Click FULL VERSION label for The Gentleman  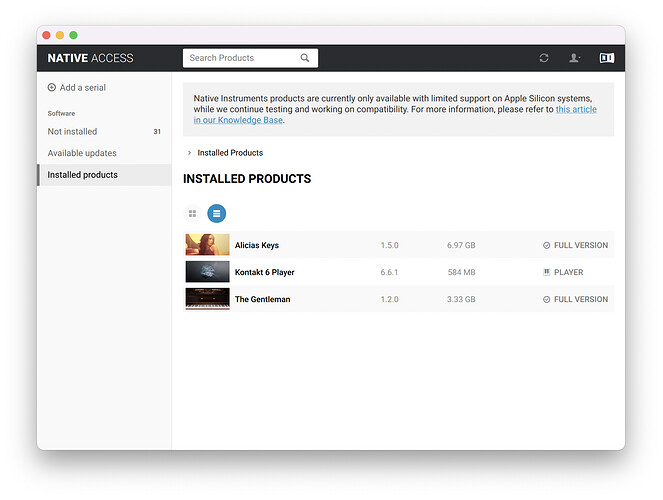click(x=581, y=299)
